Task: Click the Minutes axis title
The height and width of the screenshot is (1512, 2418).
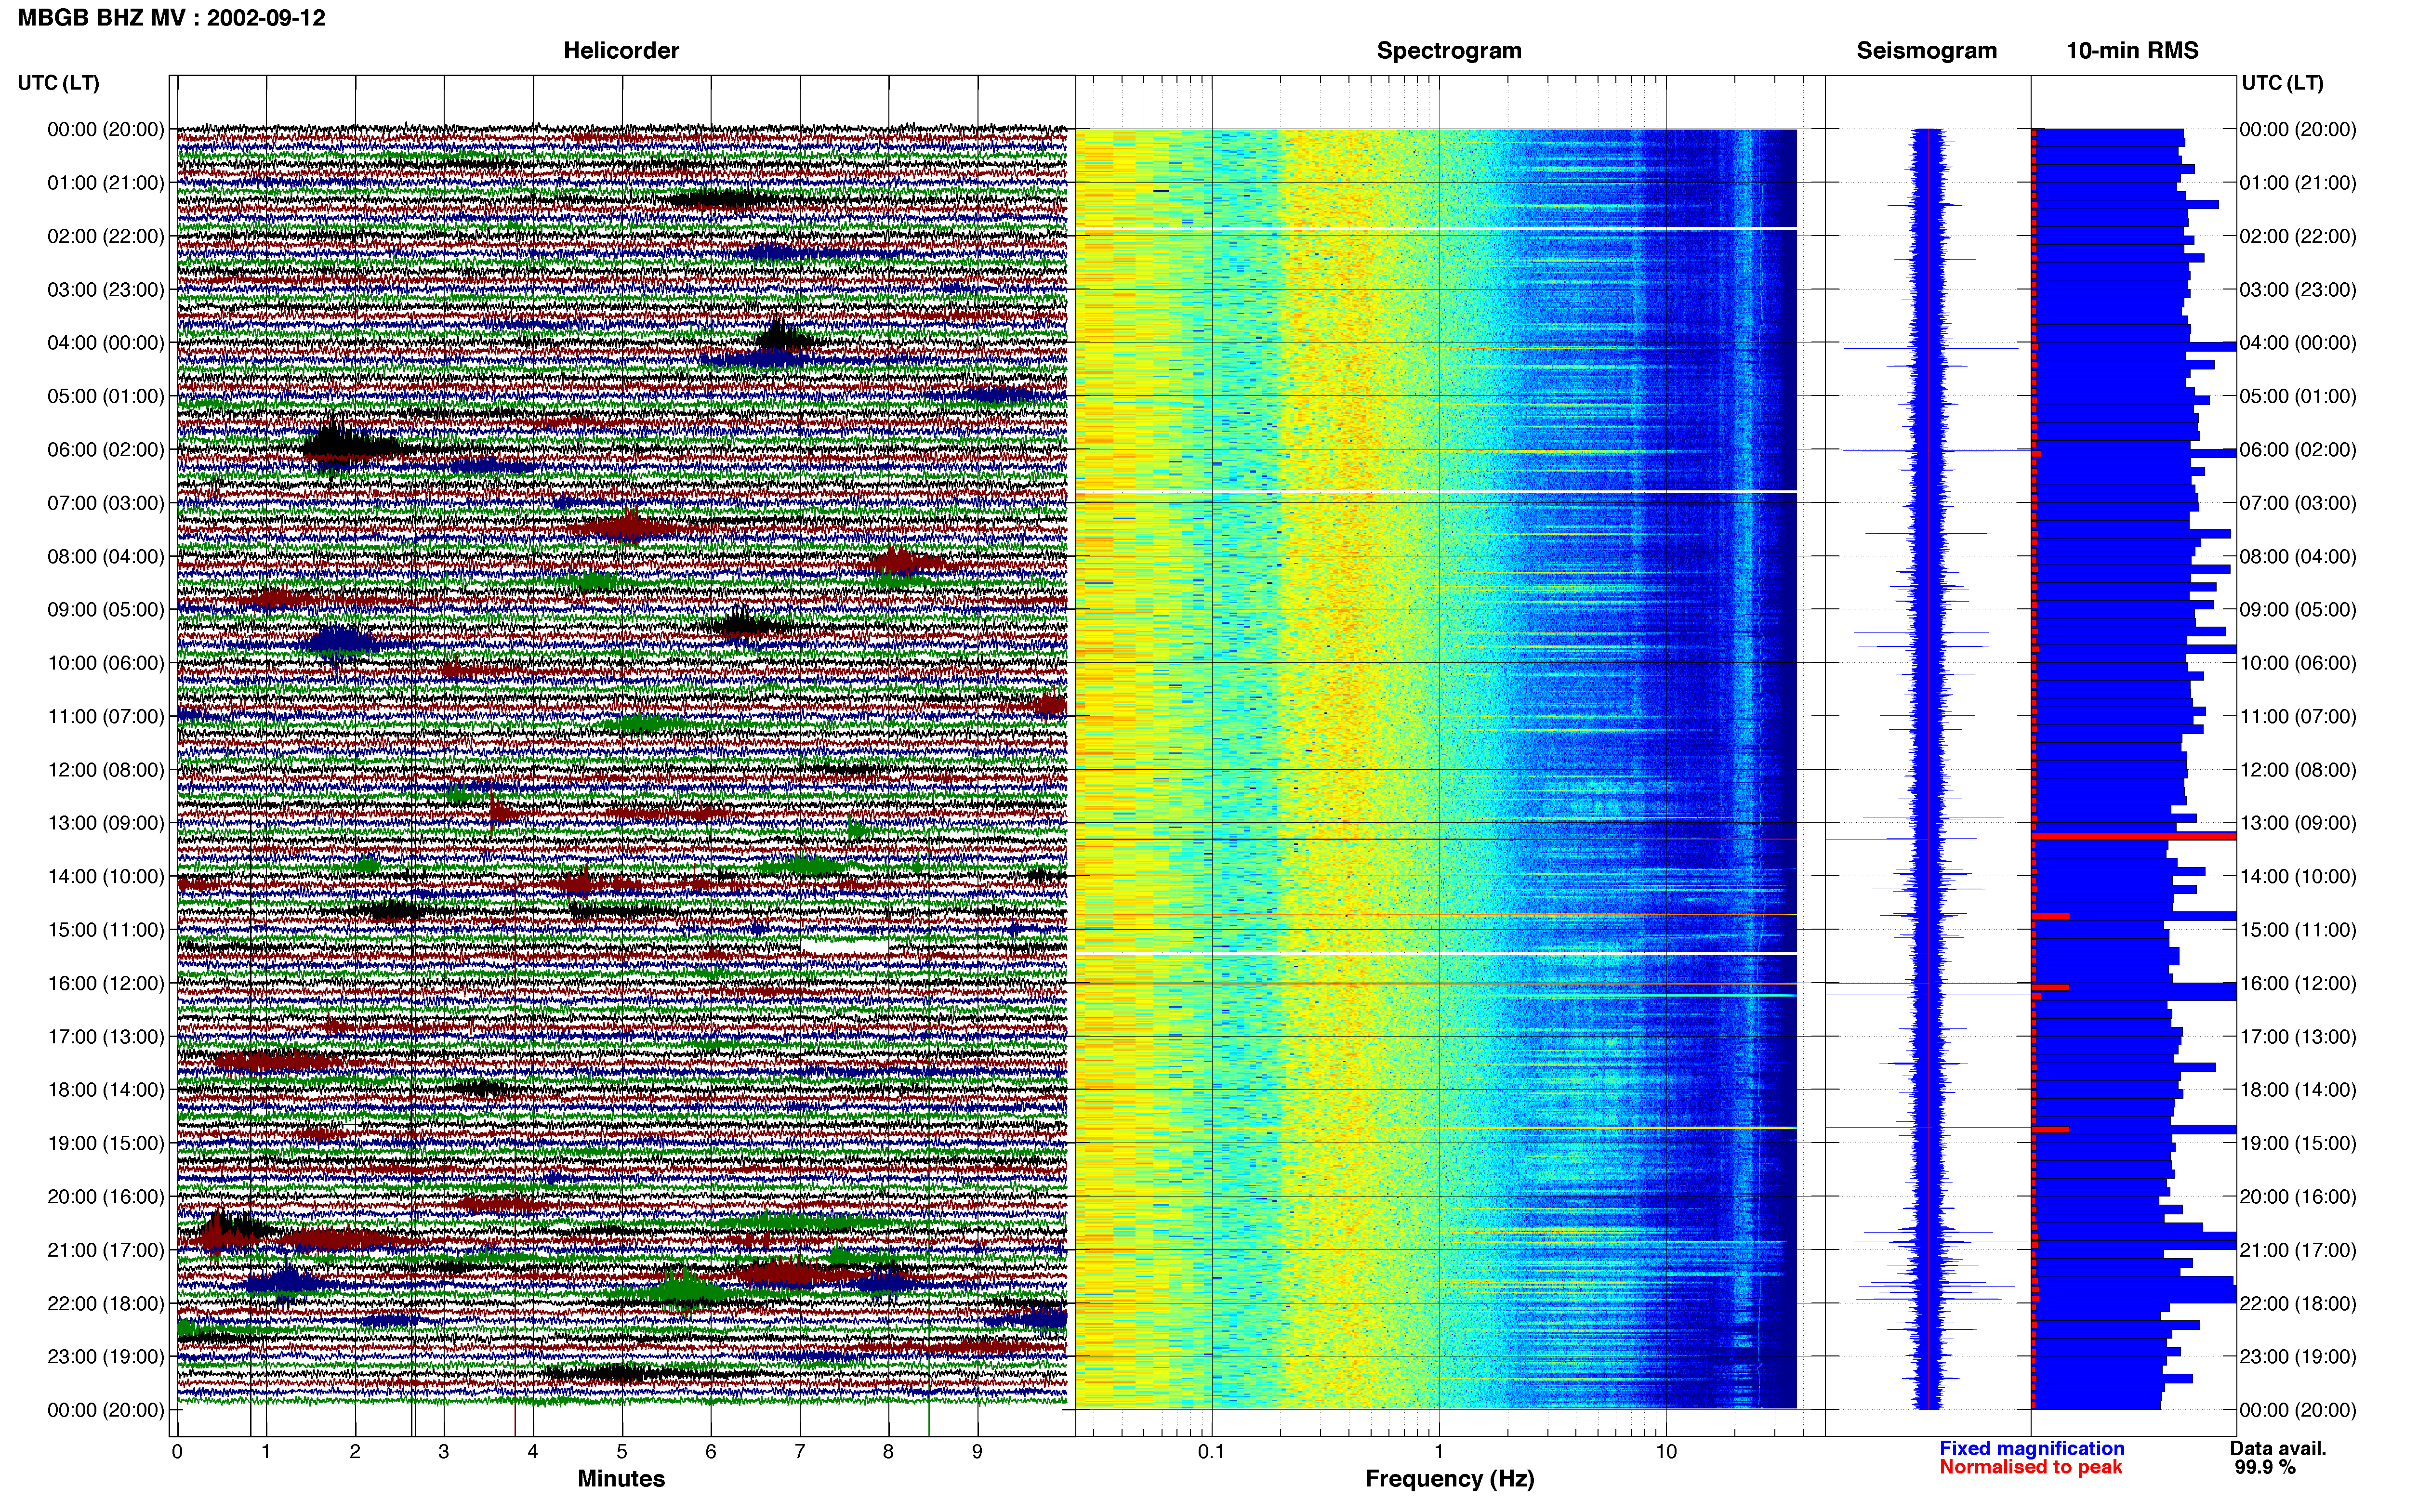Action: pyautogui.click(x=621, y=1479)
